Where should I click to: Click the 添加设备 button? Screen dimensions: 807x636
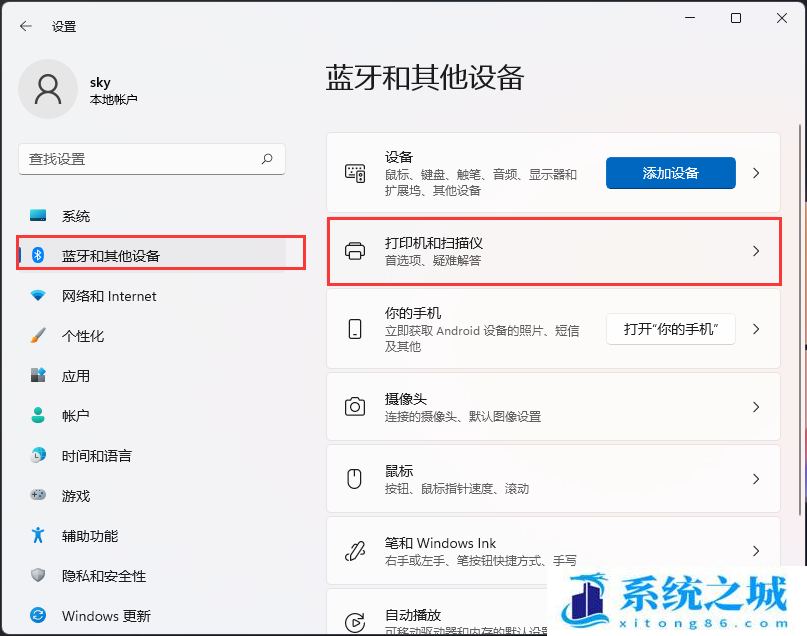[x=671, y=173]
